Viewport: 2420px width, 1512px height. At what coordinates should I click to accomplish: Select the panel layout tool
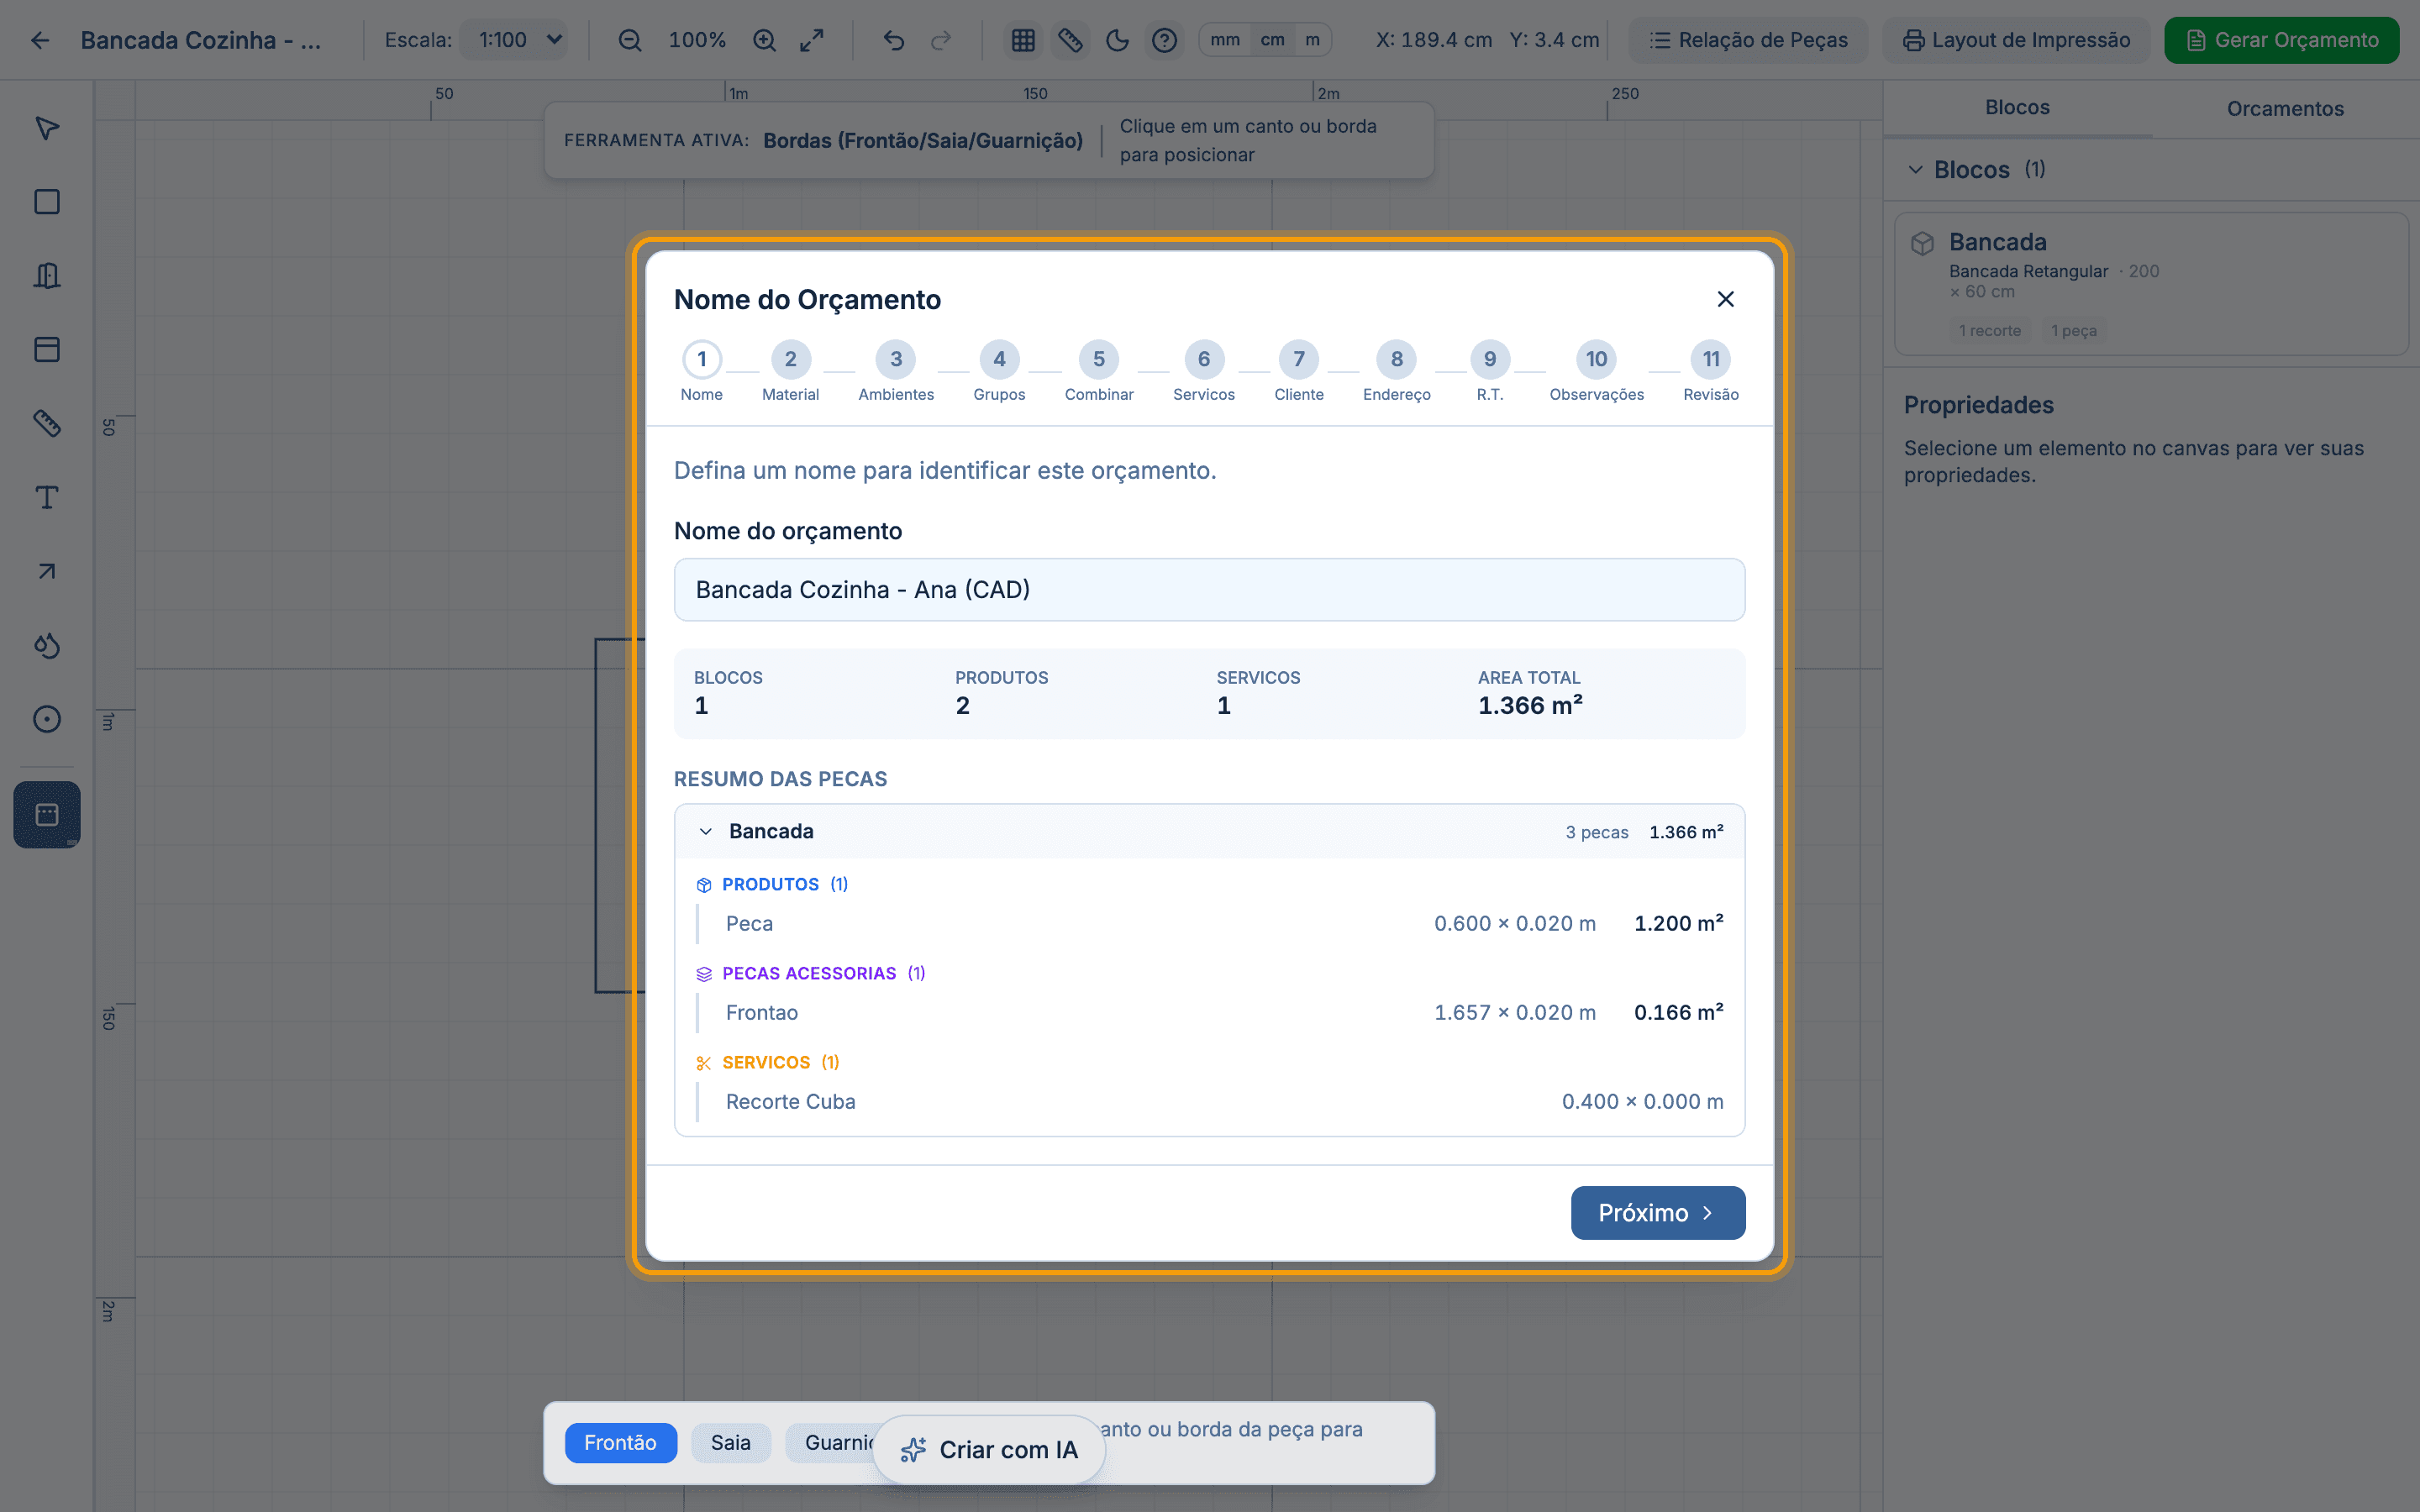(47, 349)
